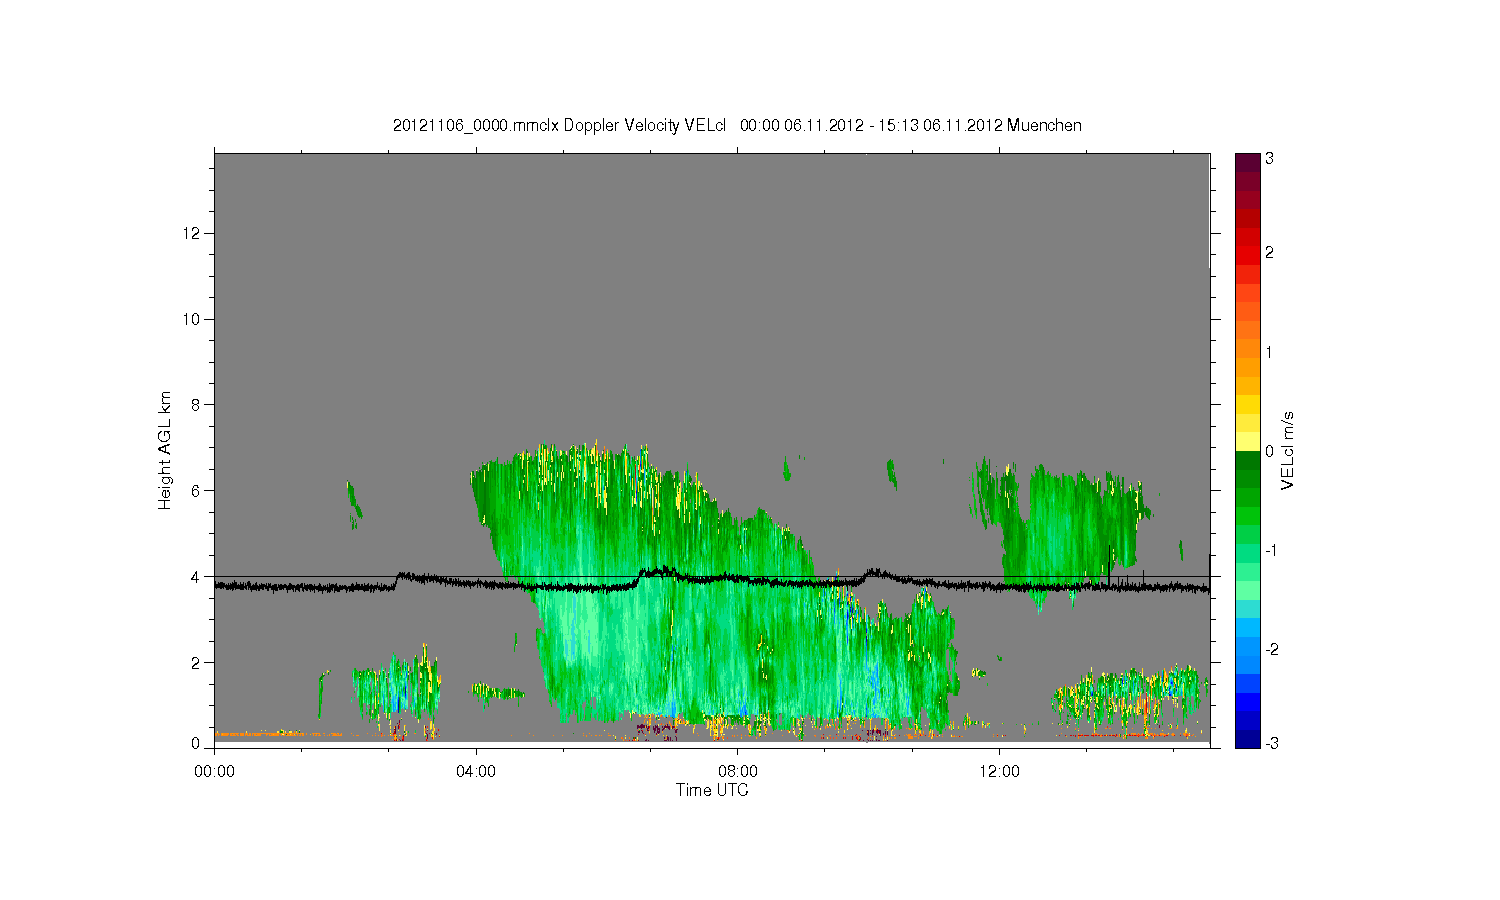Screen dimensions: 1500x900
Task: Click the height tick label 10
Action: click(192, 319)
